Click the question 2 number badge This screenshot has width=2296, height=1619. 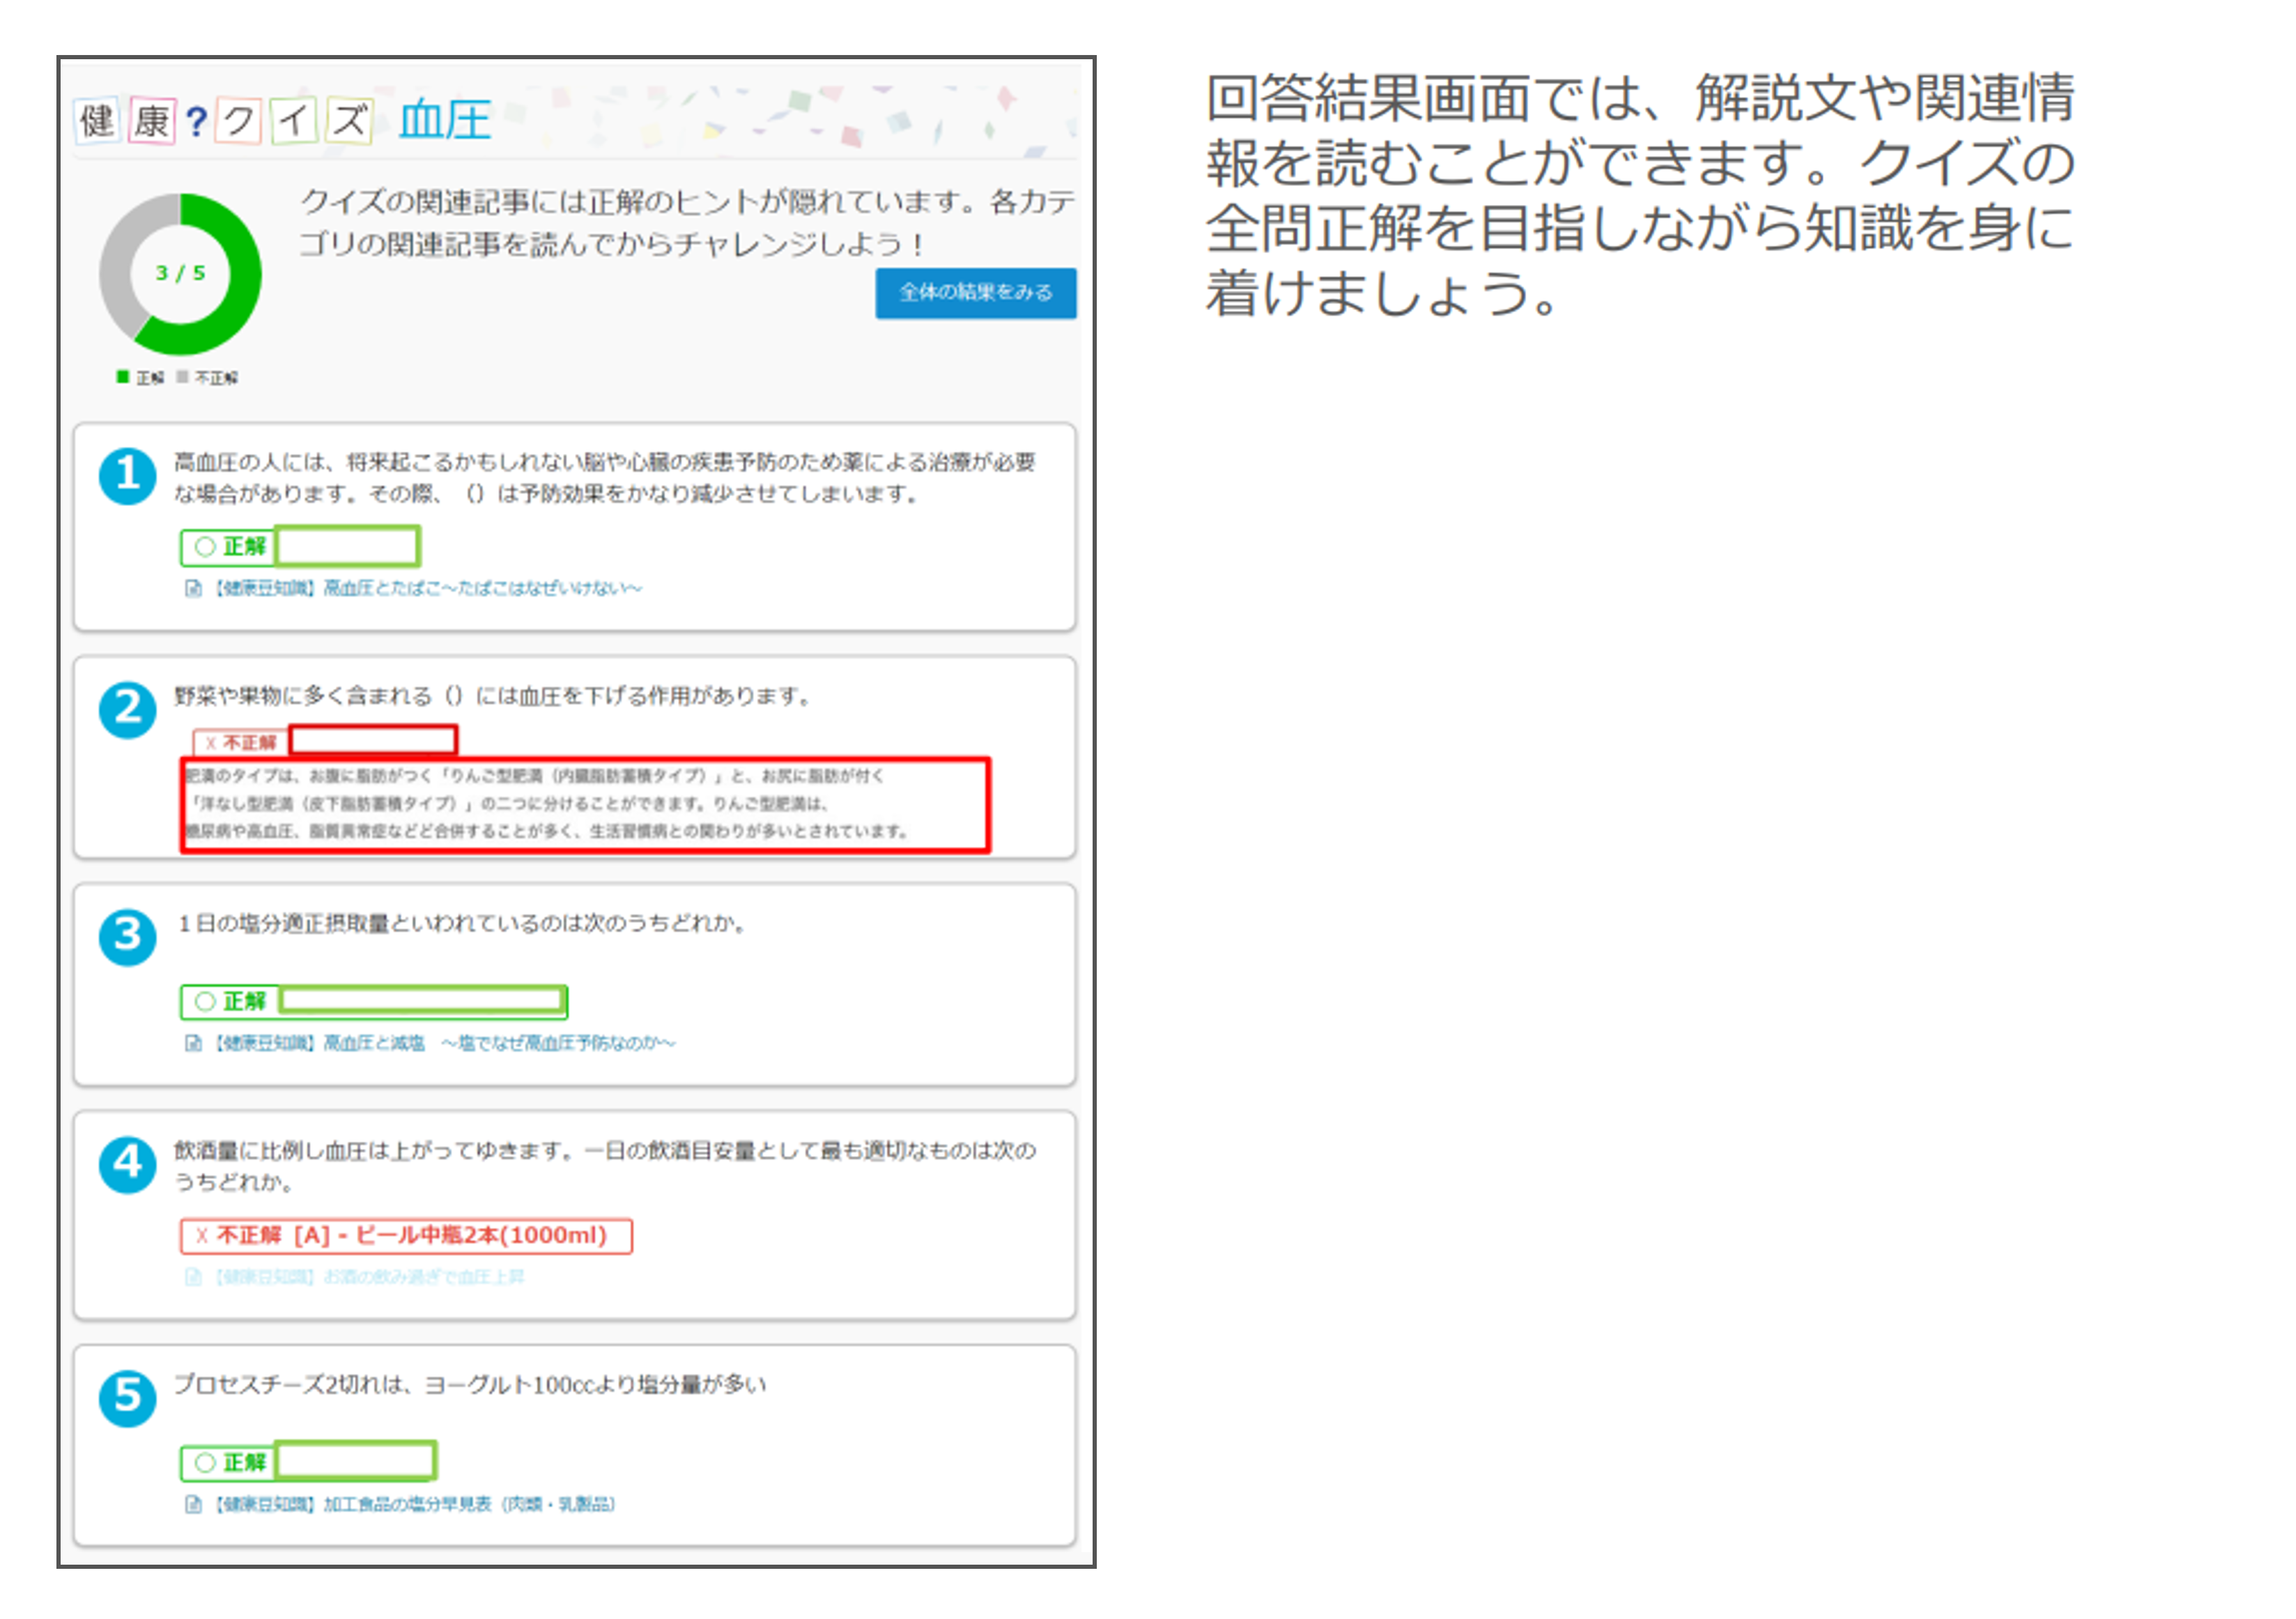coord(127,710)
